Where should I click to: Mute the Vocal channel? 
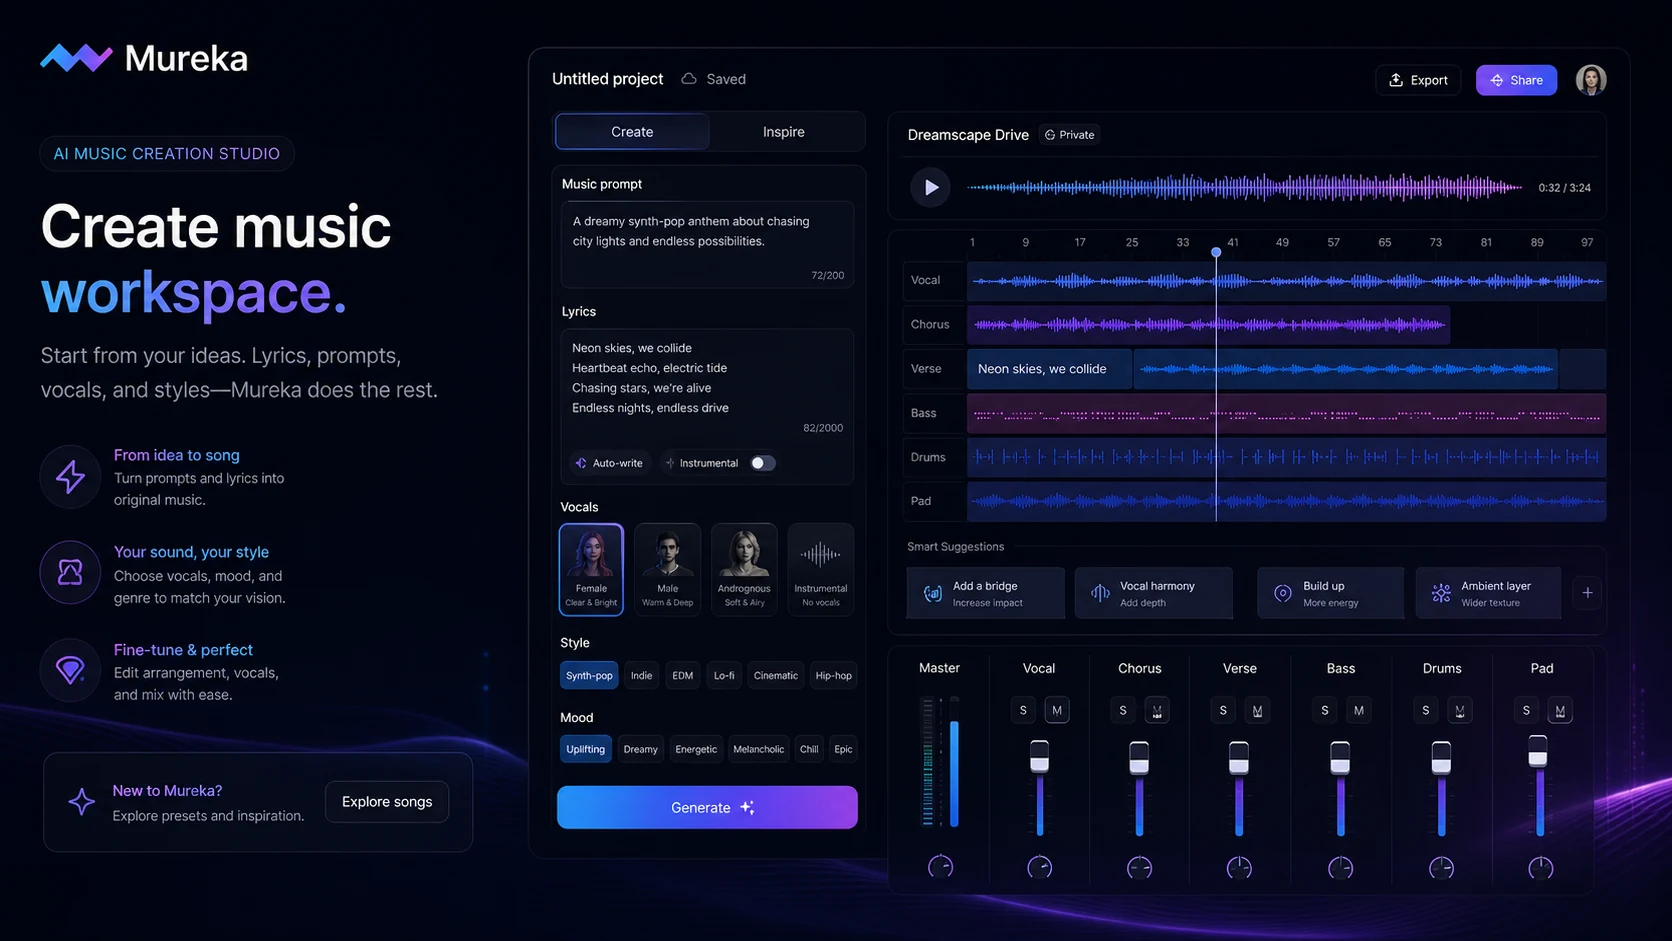tap(1057, 710)
